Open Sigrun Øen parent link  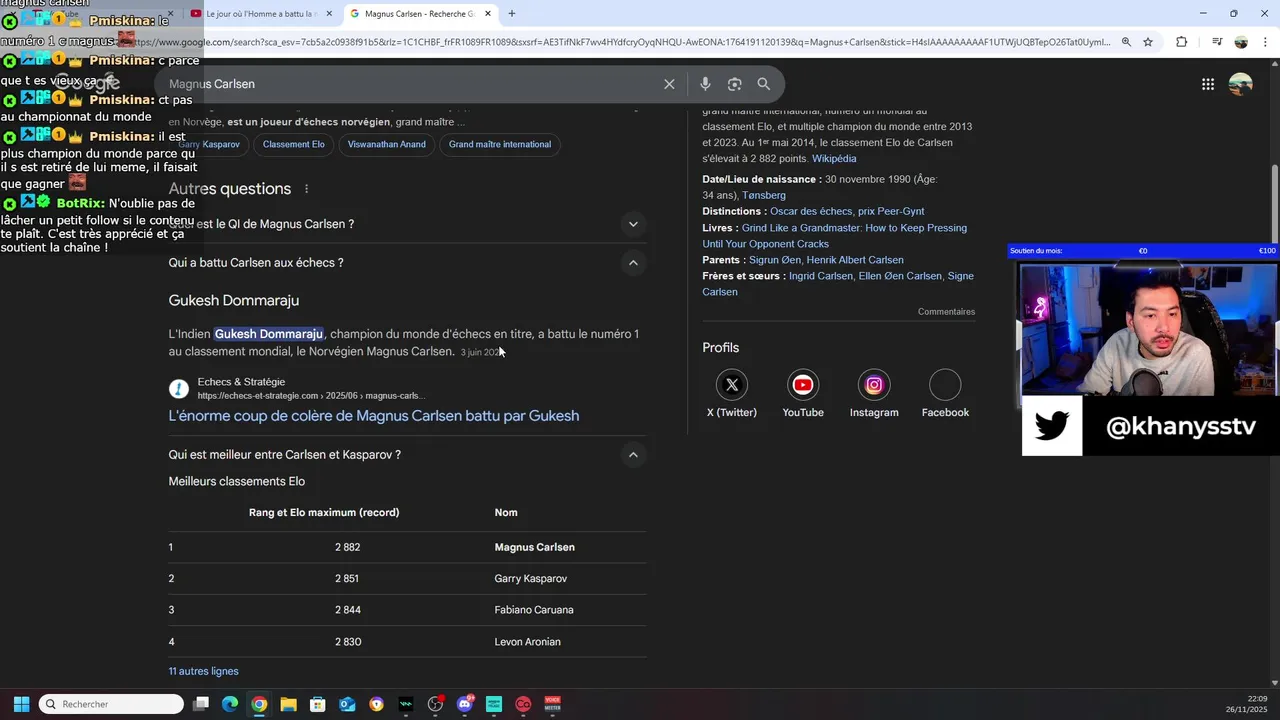(775, 260)
